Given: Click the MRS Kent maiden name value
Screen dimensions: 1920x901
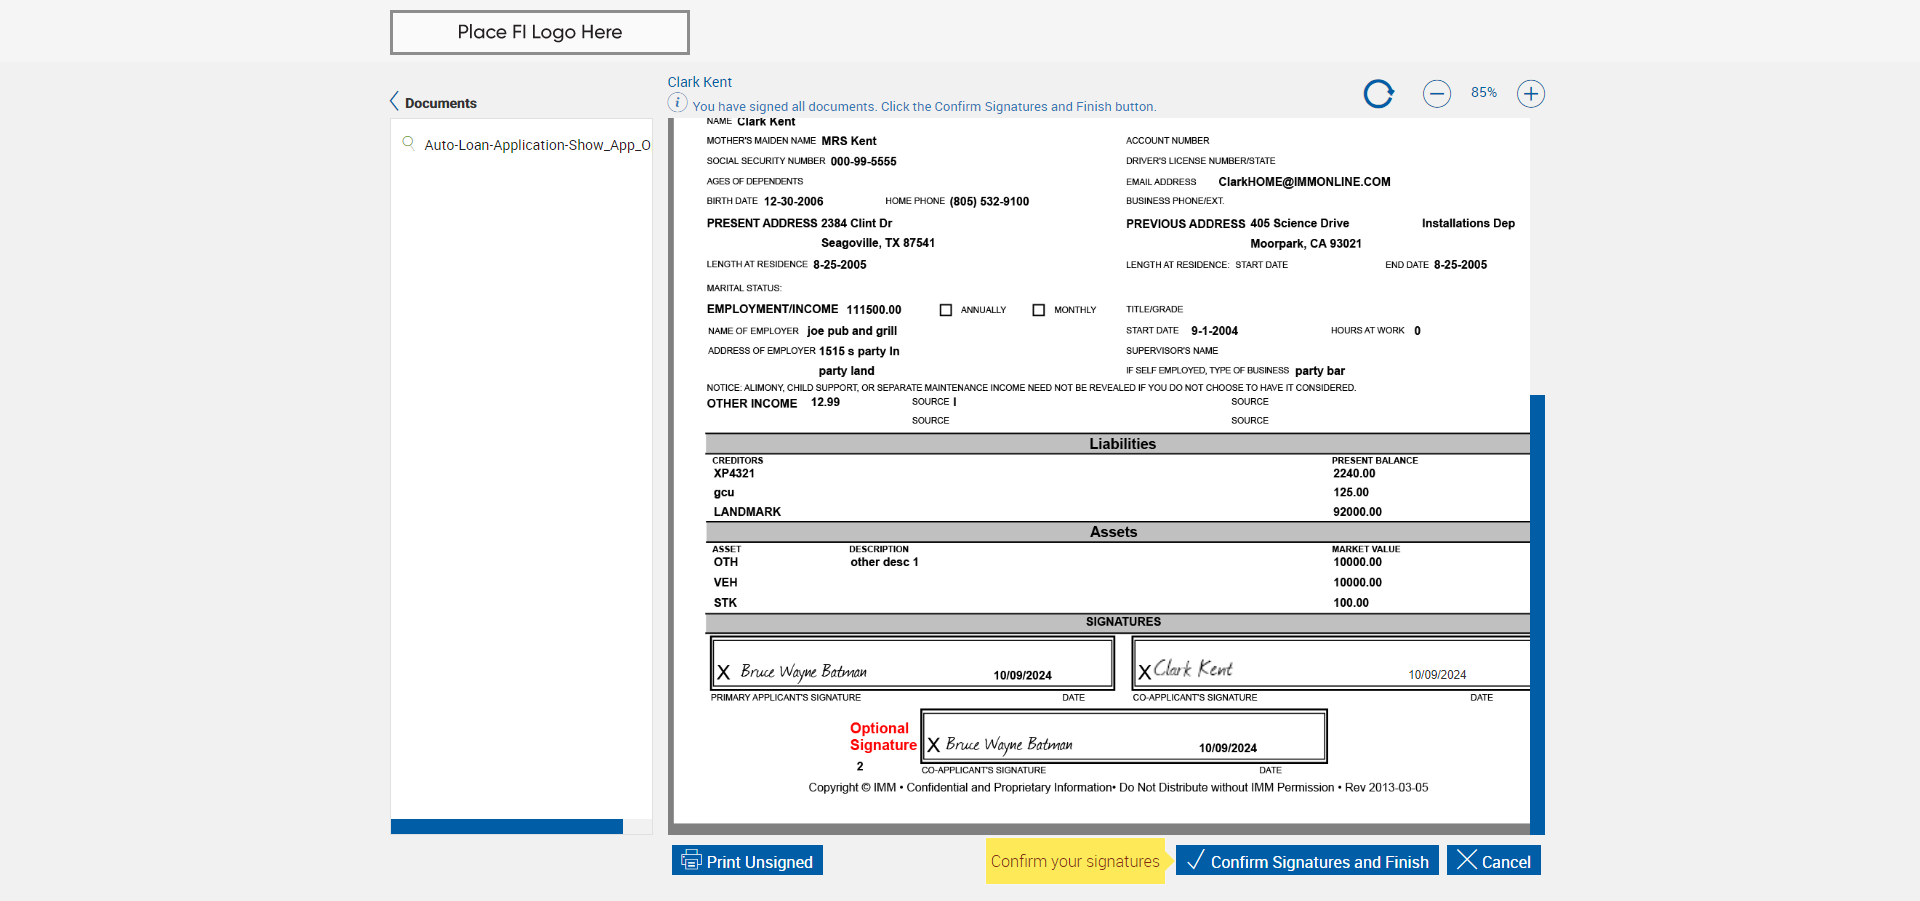Looking at the screenshot, I should pyautogui.click(x=849, y=141).
